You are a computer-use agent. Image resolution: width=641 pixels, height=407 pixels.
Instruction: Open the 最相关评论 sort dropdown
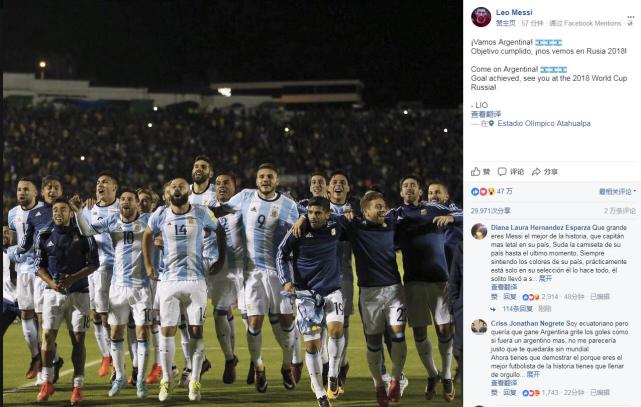pyautogui.click(x=617, y=191)
